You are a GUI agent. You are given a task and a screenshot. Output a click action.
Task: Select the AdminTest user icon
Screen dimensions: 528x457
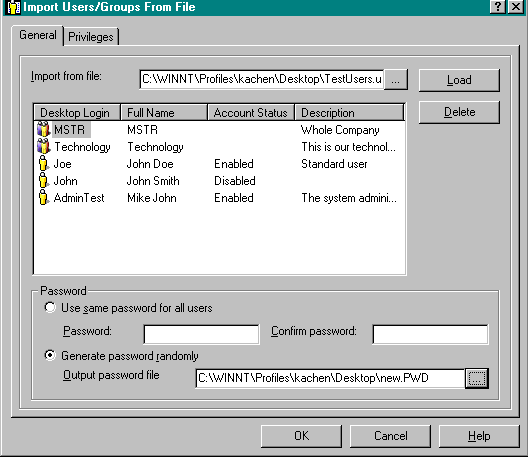coord(43,198)
